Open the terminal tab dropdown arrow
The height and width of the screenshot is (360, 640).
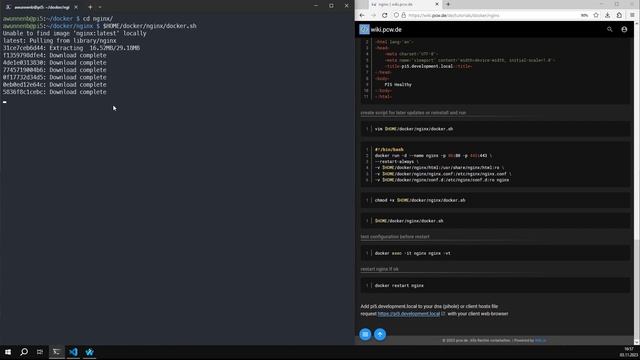coord(100,7)
